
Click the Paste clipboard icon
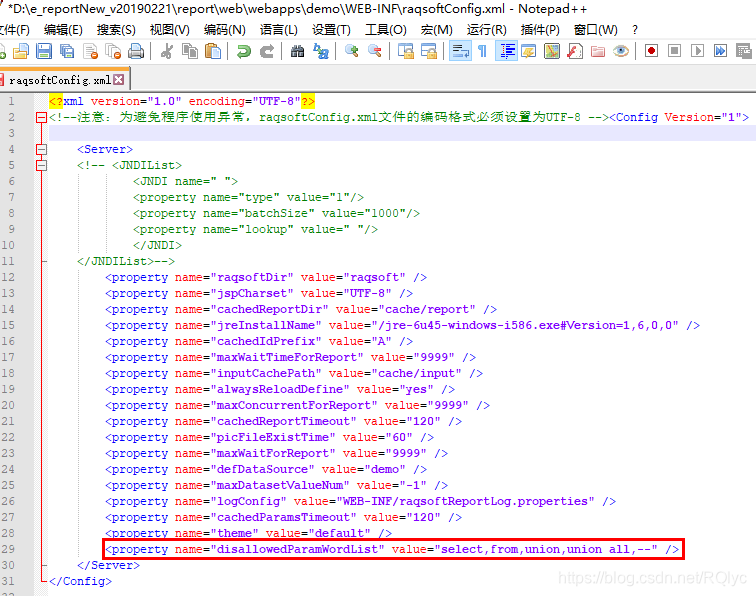(x=213, y=51)
